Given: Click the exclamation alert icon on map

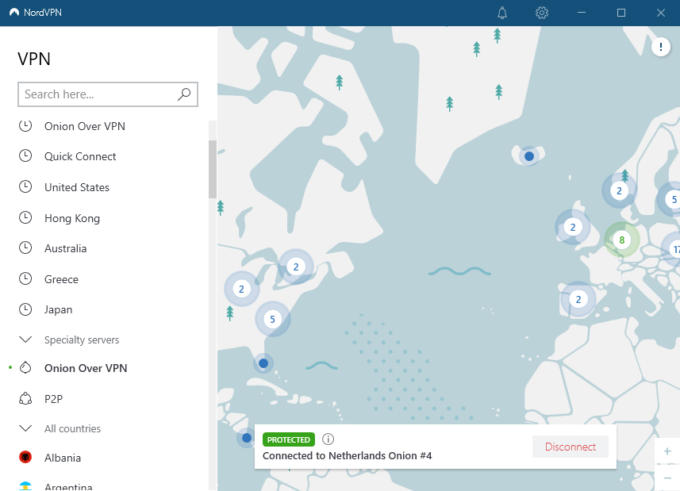Looking at the screenshot, I should tap(661, 46).
